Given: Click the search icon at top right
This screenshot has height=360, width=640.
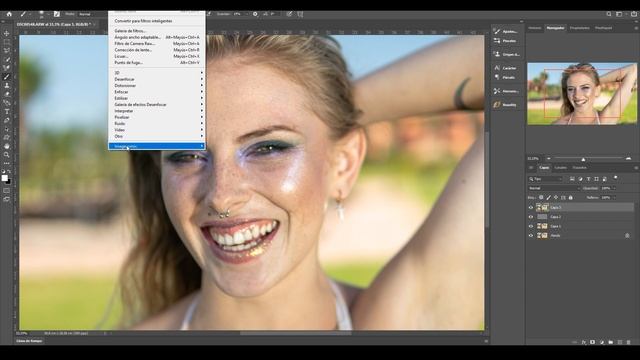Looking at the screenshot, I should coord(609,14).
